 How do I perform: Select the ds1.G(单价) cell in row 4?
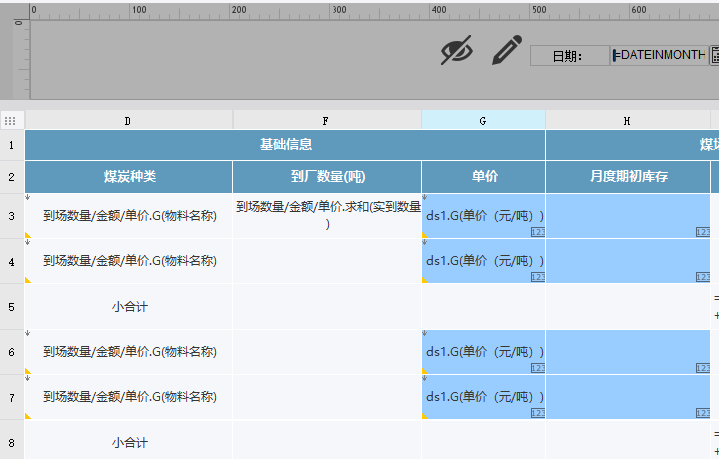point(483,261)
